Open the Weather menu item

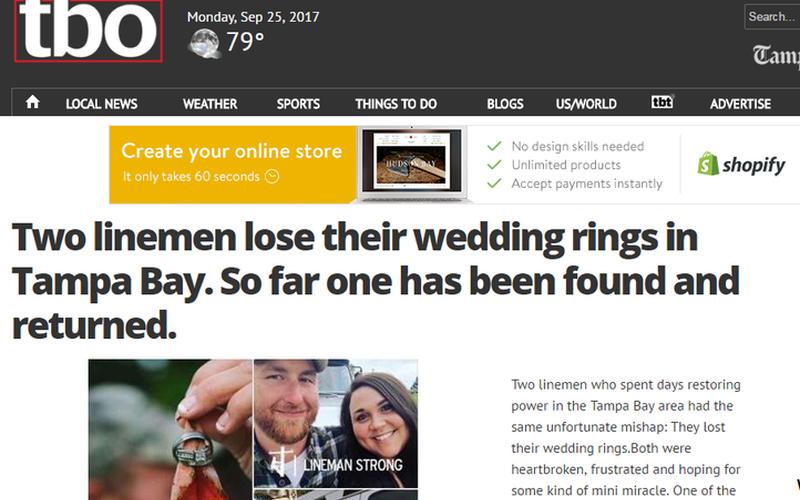point(210,104)
